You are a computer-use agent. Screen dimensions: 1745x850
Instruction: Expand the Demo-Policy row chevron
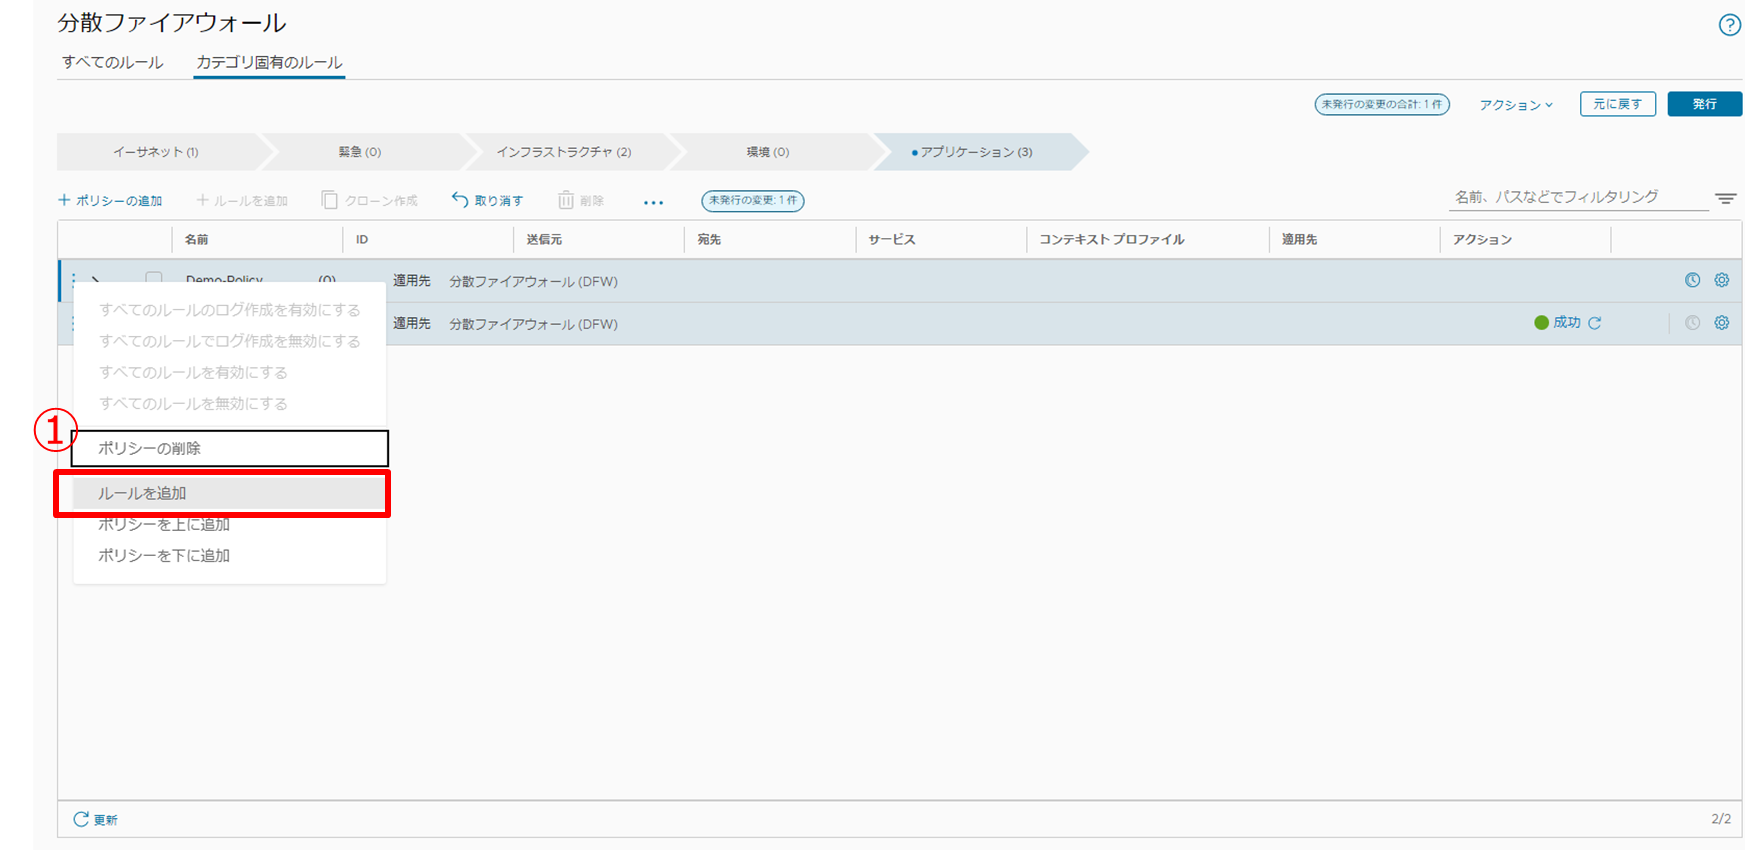[96, 280]
